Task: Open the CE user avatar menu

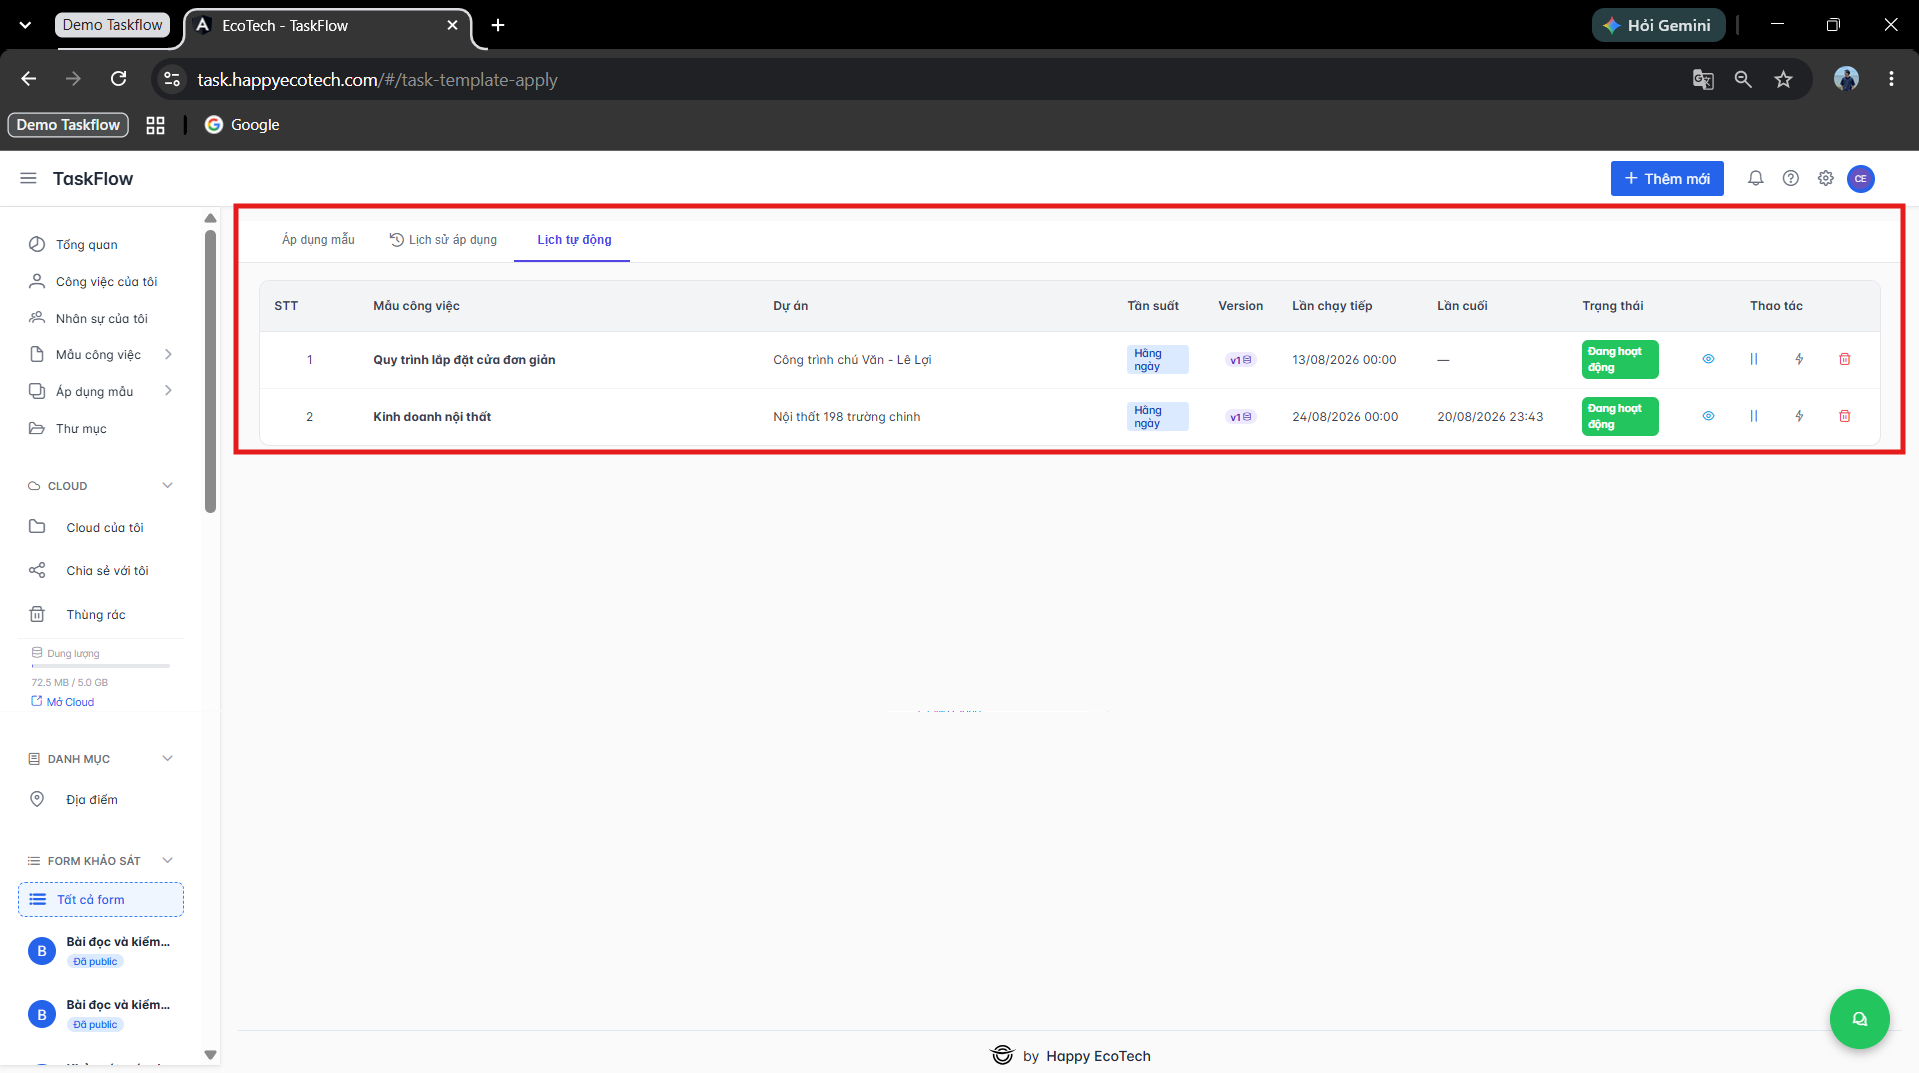Action: 1860,178
